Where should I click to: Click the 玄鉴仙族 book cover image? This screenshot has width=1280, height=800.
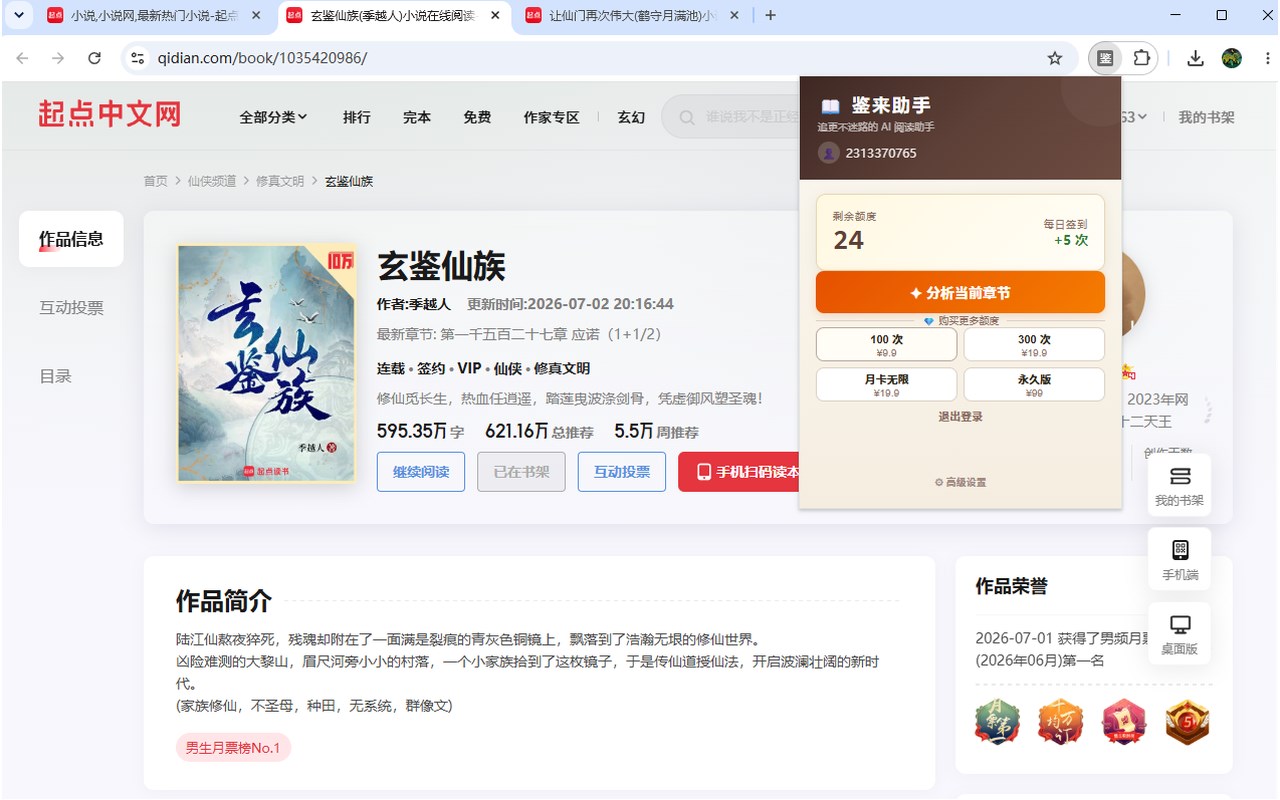click(266, 363)
